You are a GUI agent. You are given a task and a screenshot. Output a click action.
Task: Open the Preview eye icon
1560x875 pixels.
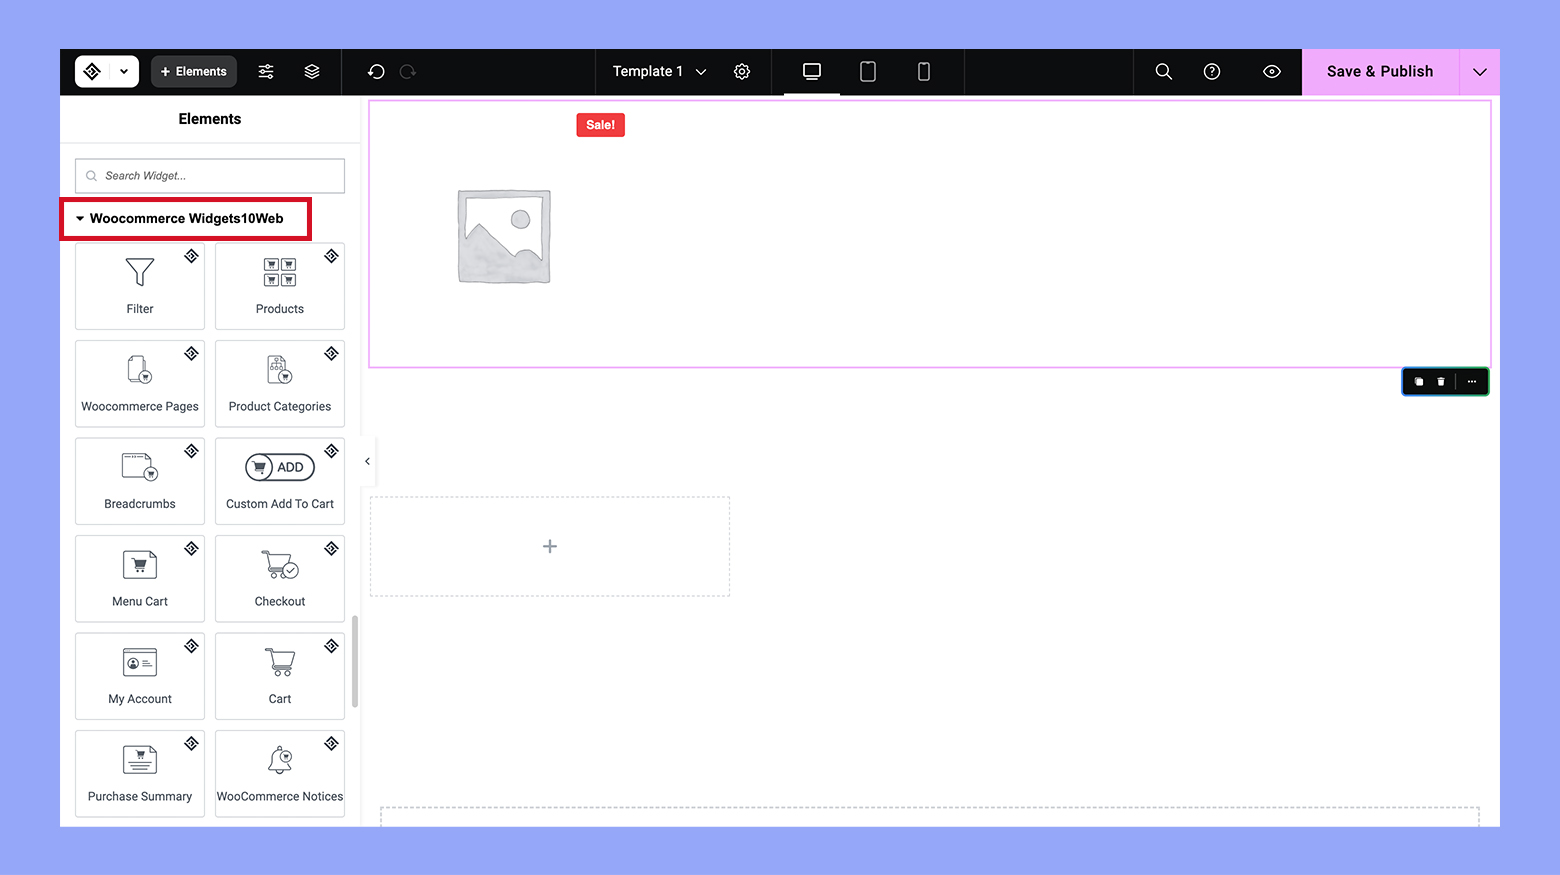tap(1271, 71)
